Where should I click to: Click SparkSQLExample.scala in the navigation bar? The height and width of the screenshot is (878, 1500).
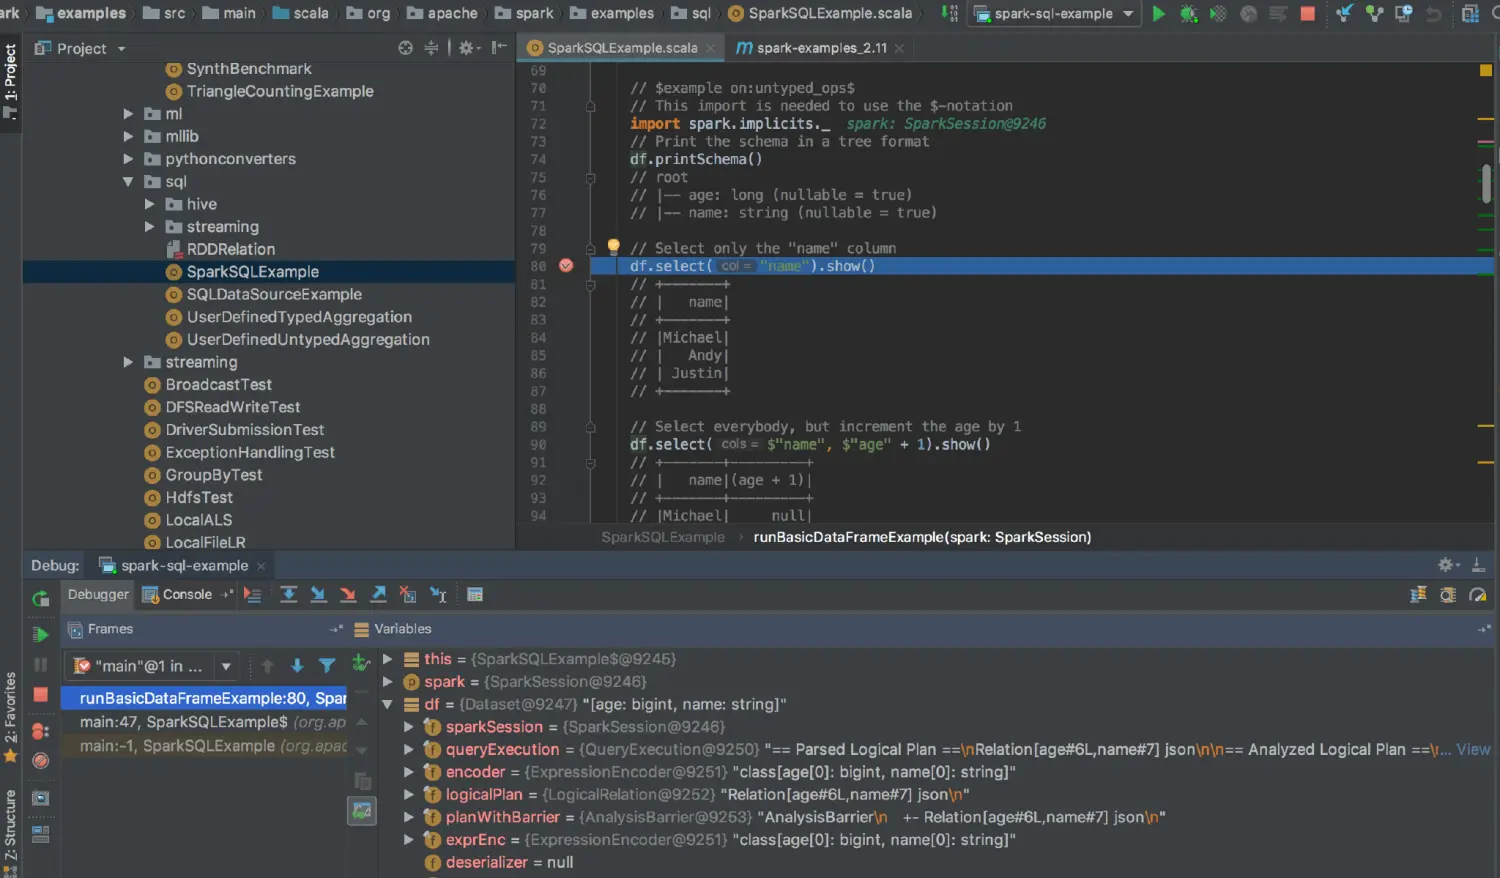pos(820,14)
